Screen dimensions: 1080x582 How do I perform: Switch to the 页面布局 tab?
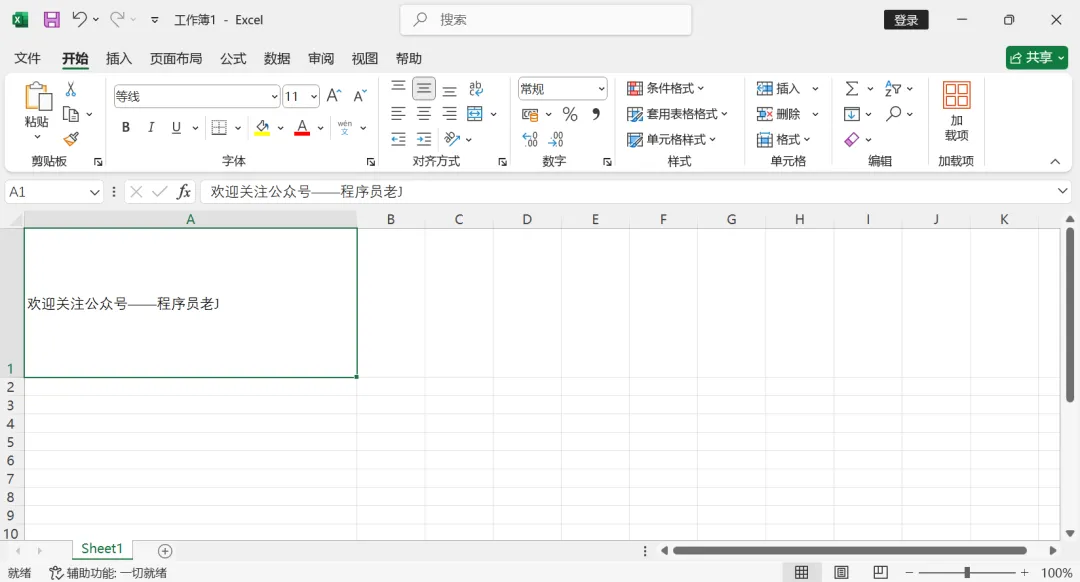[x=176, y=59]
